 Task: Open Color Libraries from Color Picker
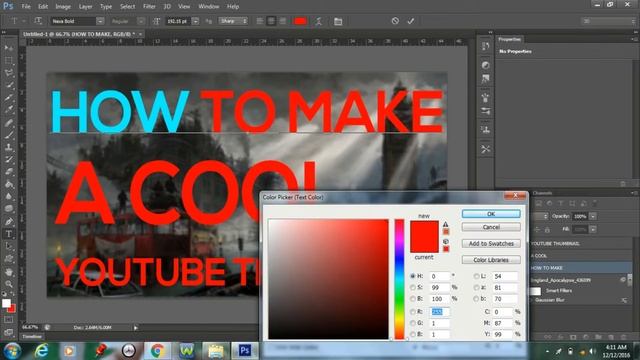(x=491, y=260)
